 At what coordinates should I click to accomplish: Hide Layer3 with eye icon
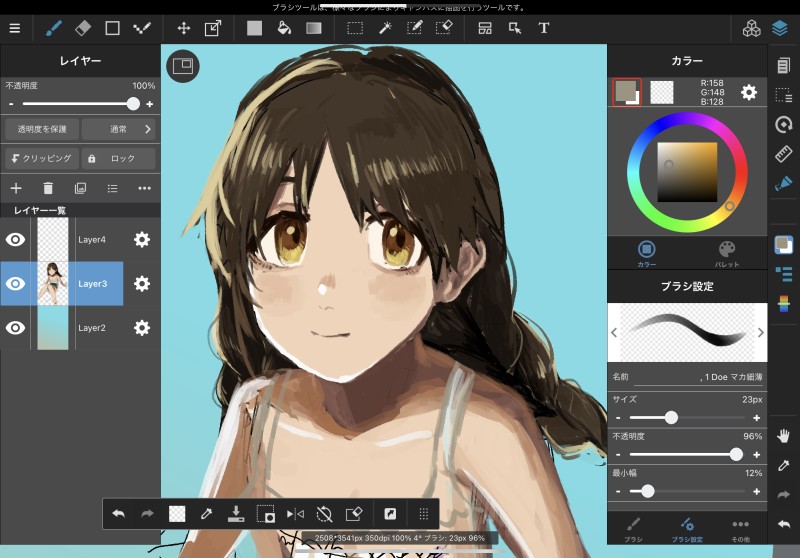[15, 284]
